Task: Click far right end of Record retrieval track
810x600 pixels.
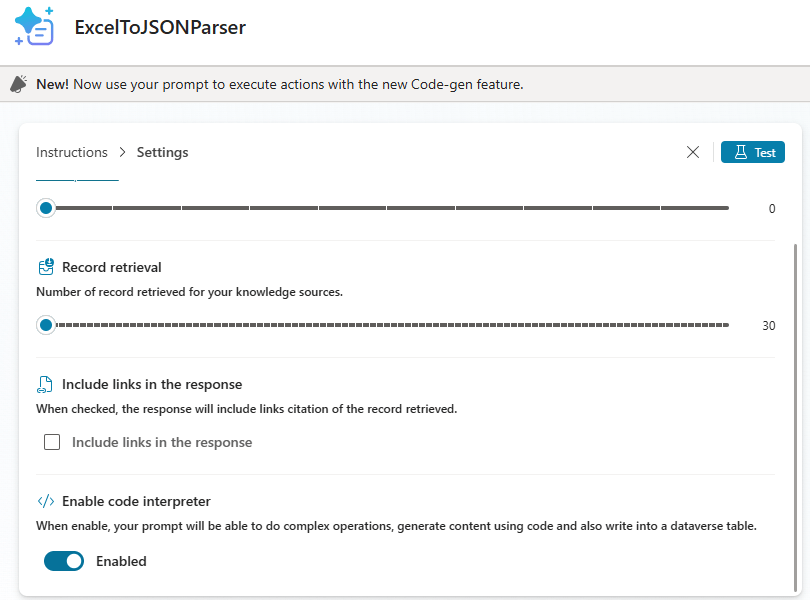Action: (727, 325)
